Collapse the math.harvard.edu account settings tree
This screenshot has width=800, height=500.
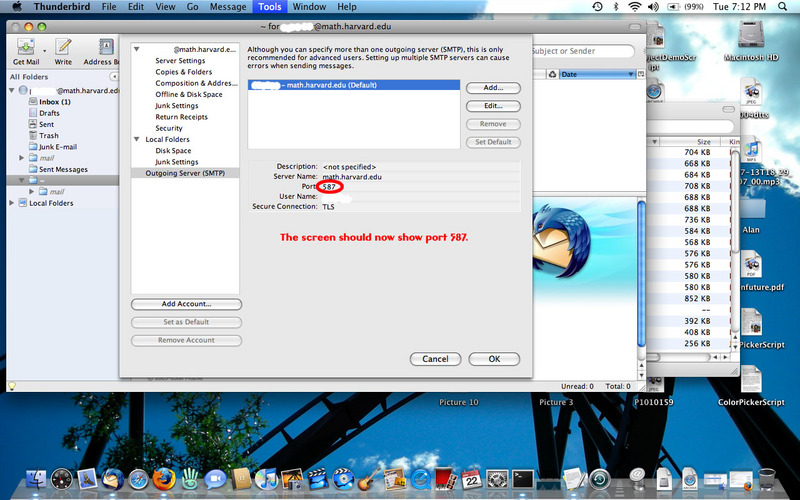pyautogui.click(x=136, y=49)
